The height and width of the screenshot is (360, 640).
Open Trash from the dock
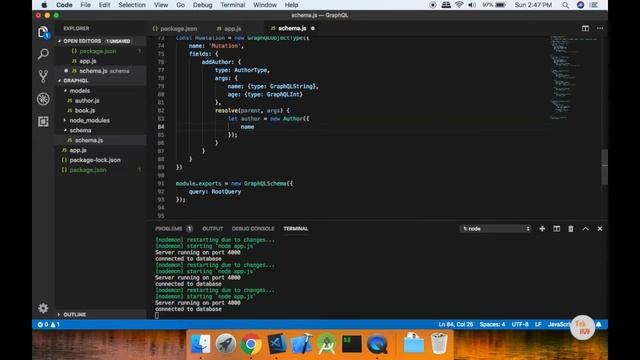tap(439, 344)
